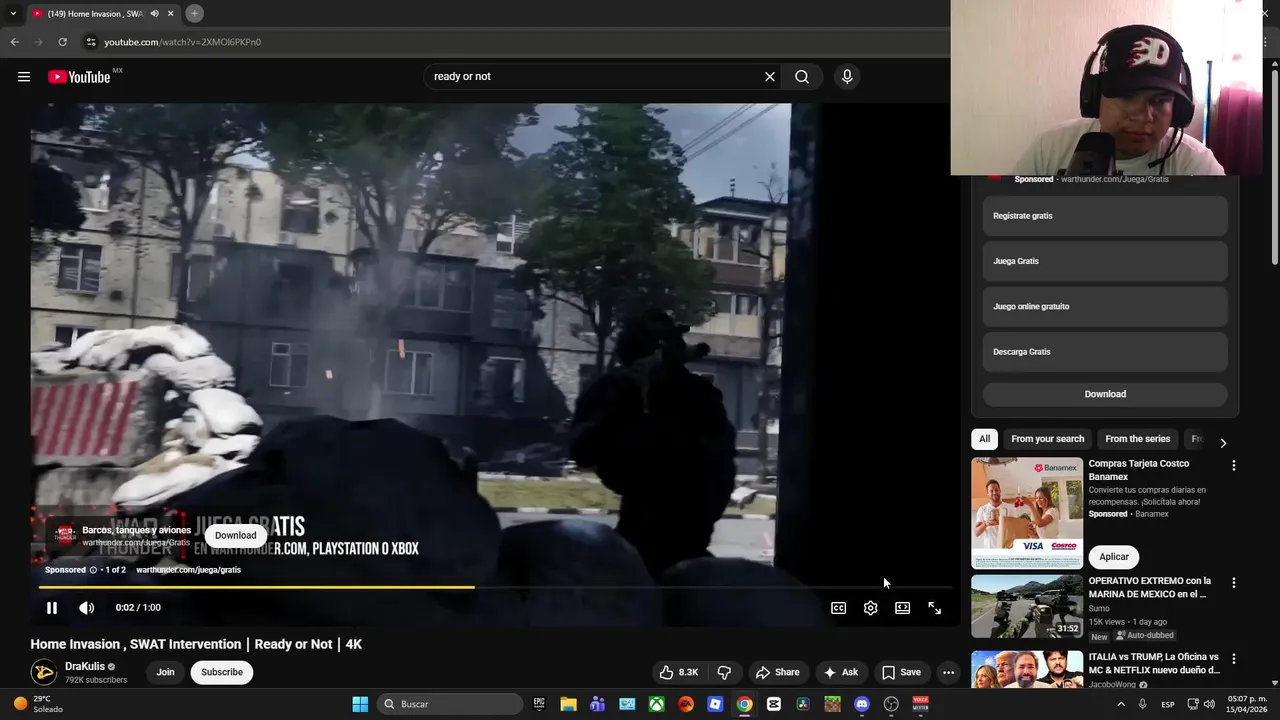Join the DraKulis channel membership

165,672
